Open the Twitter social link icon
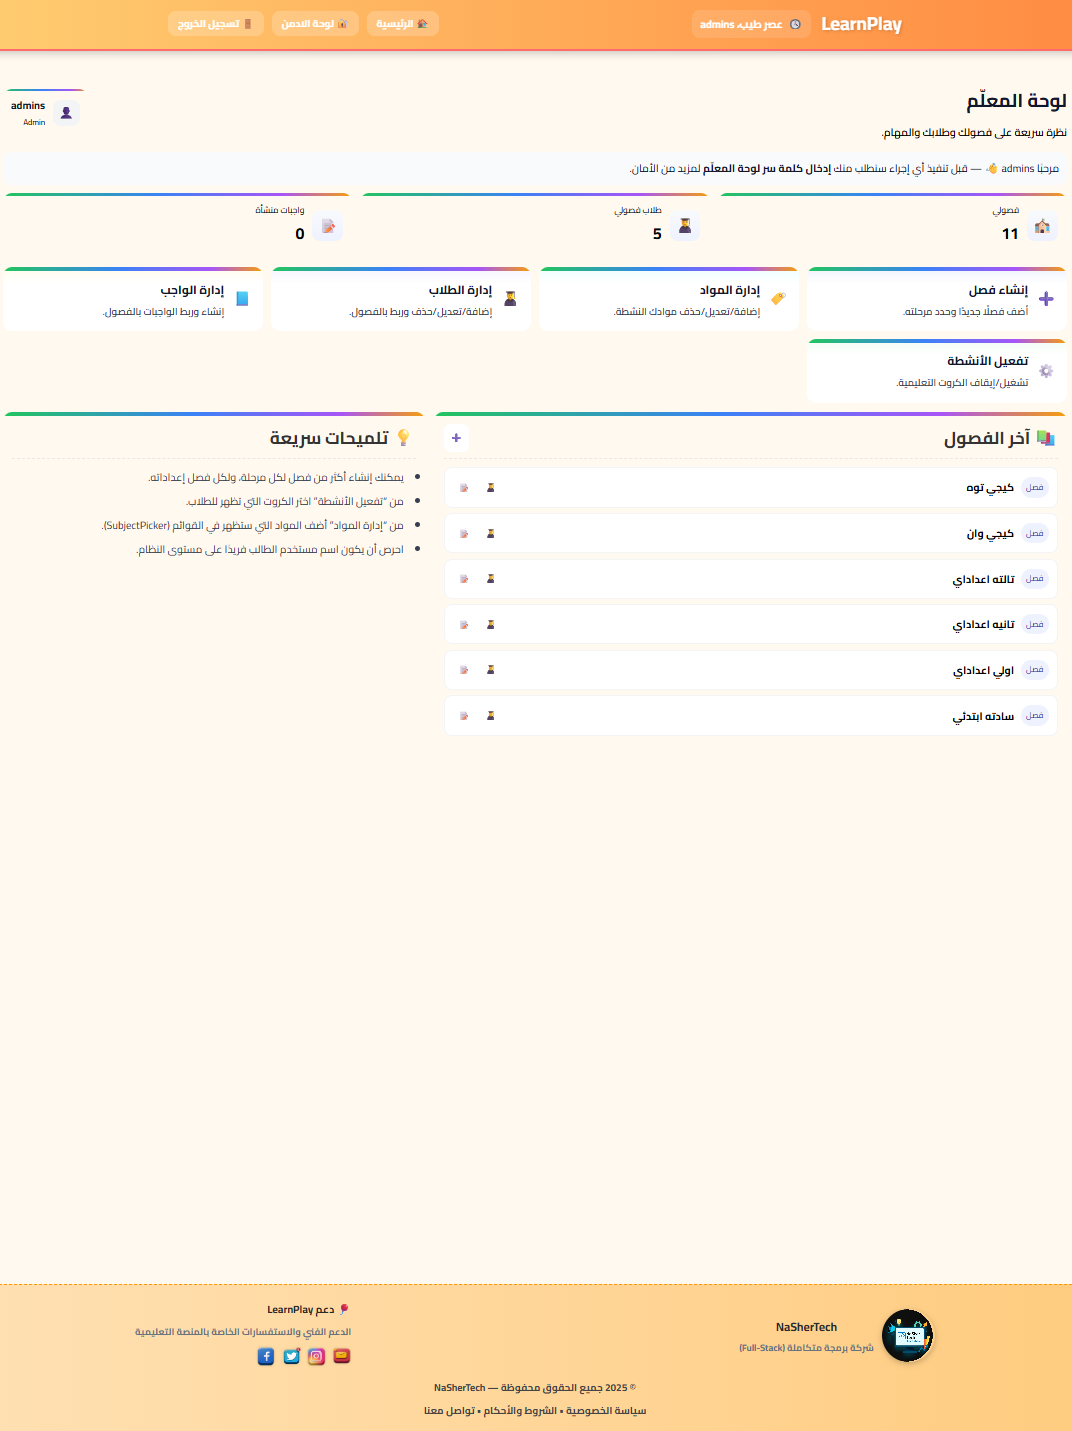 click(291, 1356)
